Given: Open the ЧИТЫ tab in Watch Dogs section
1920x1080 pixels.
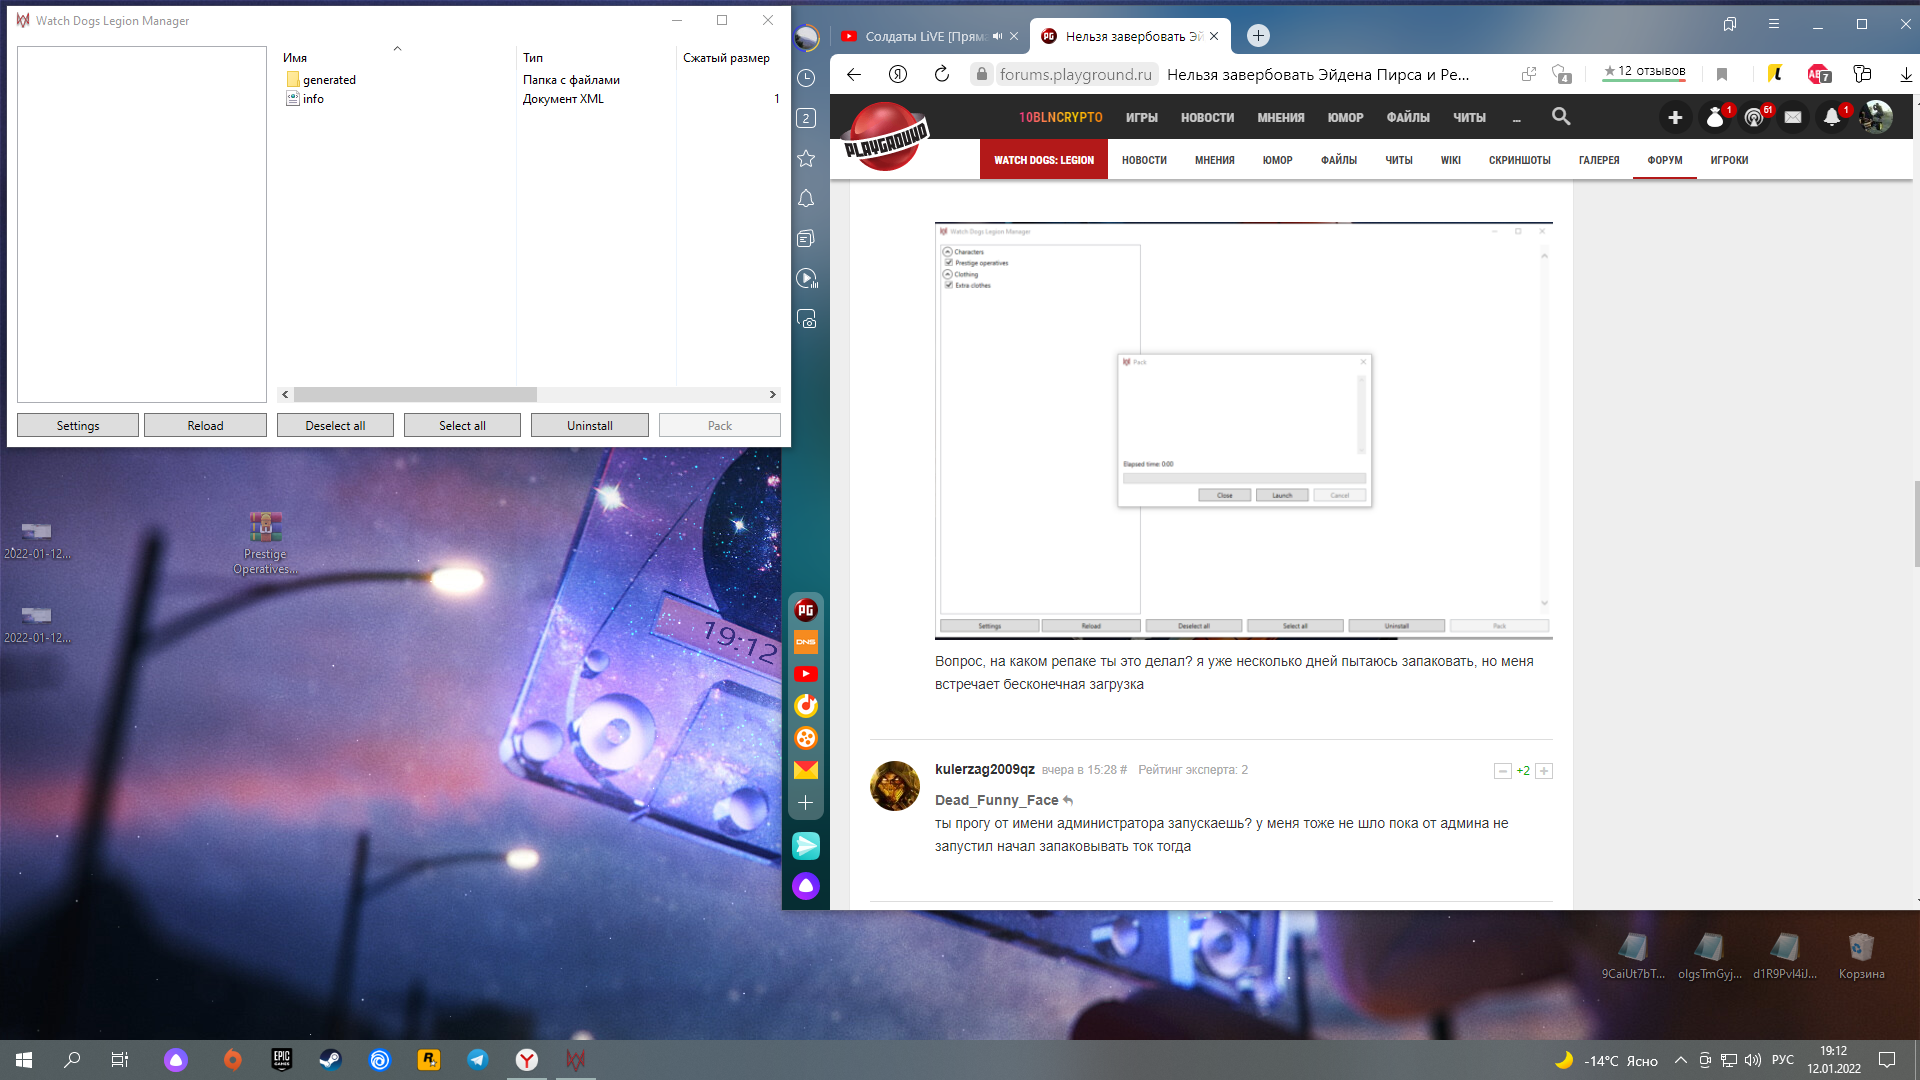Looking at the screenshot, I should [x=1398, y=160].
